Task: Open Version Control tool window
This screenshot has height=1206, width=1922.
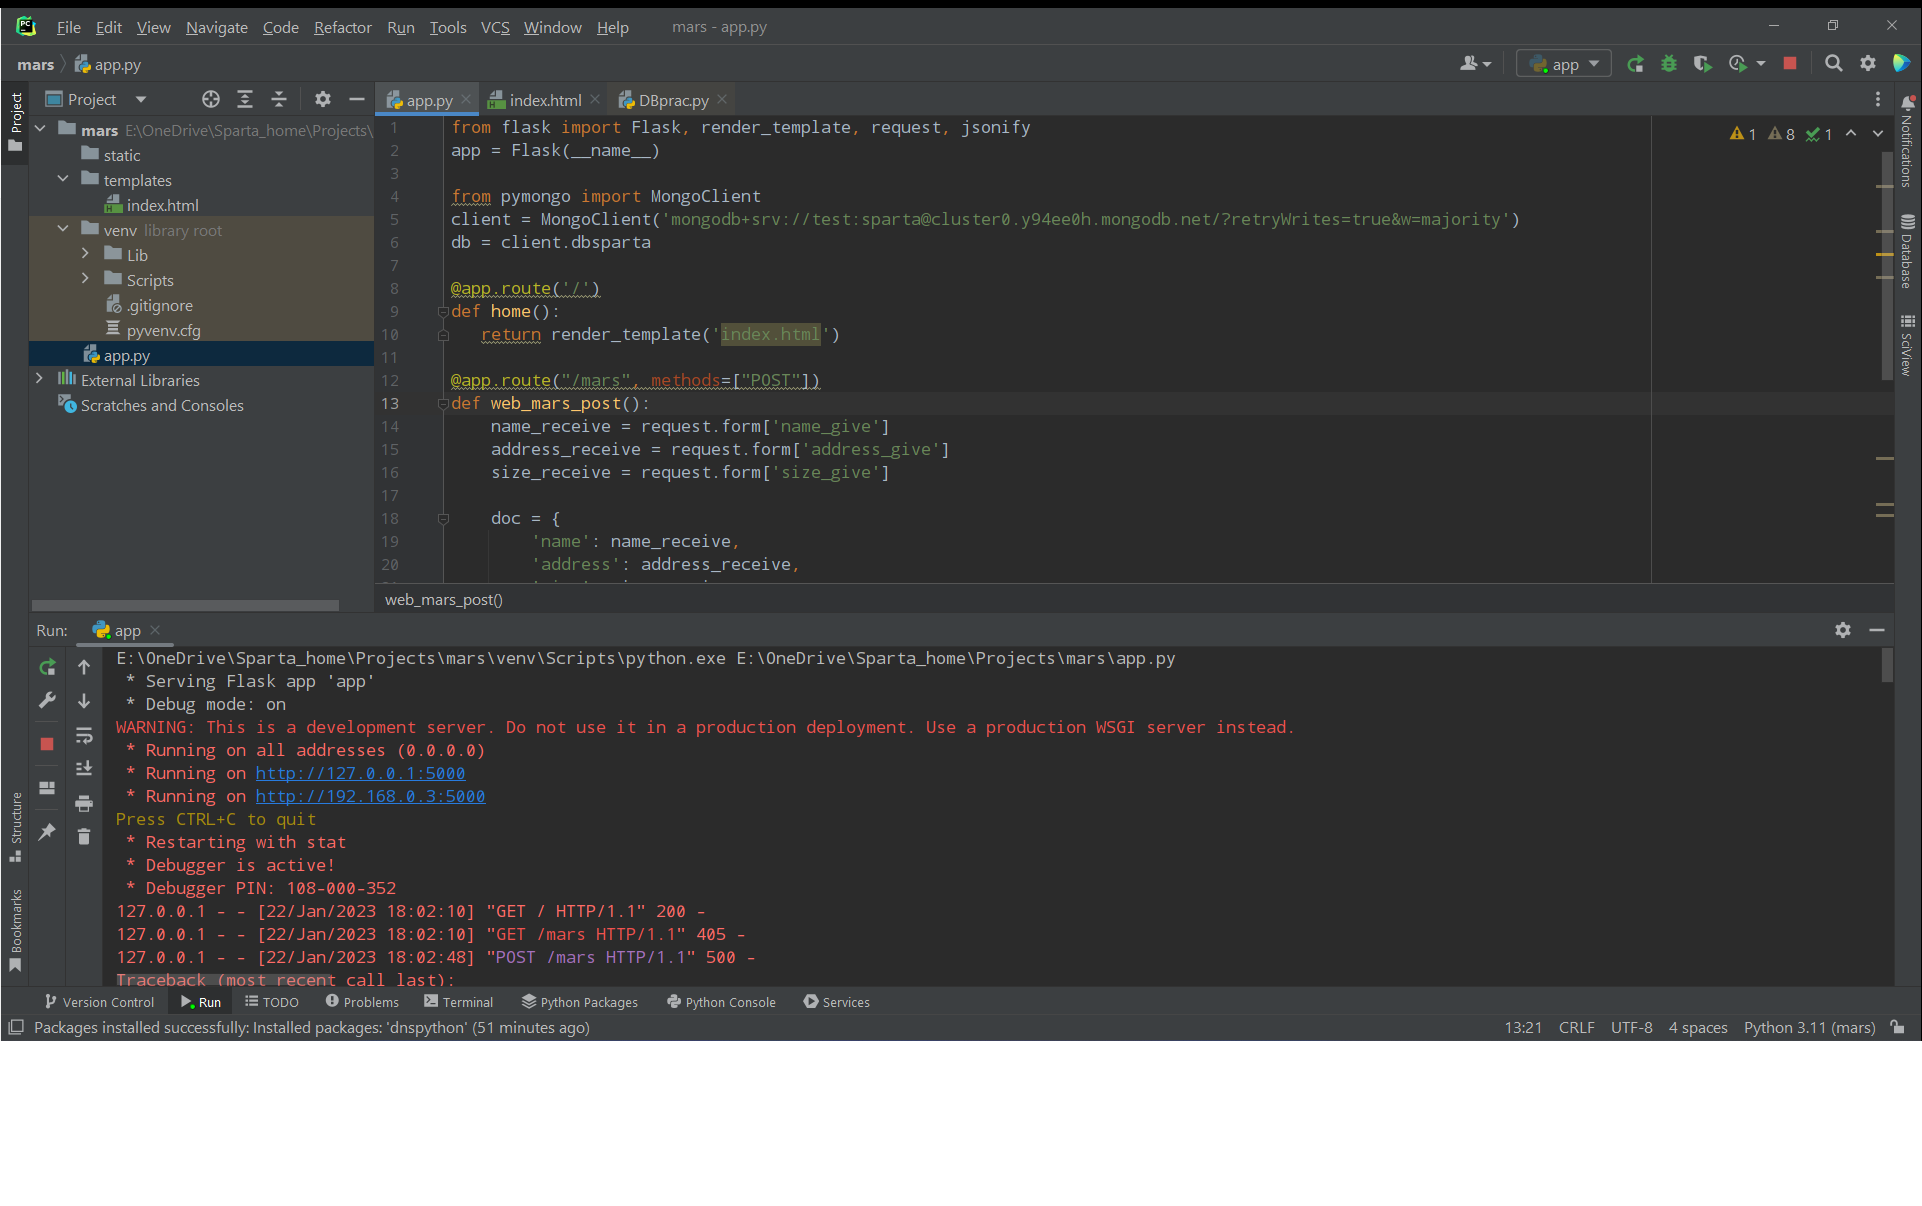Action: pos(99,1002)
